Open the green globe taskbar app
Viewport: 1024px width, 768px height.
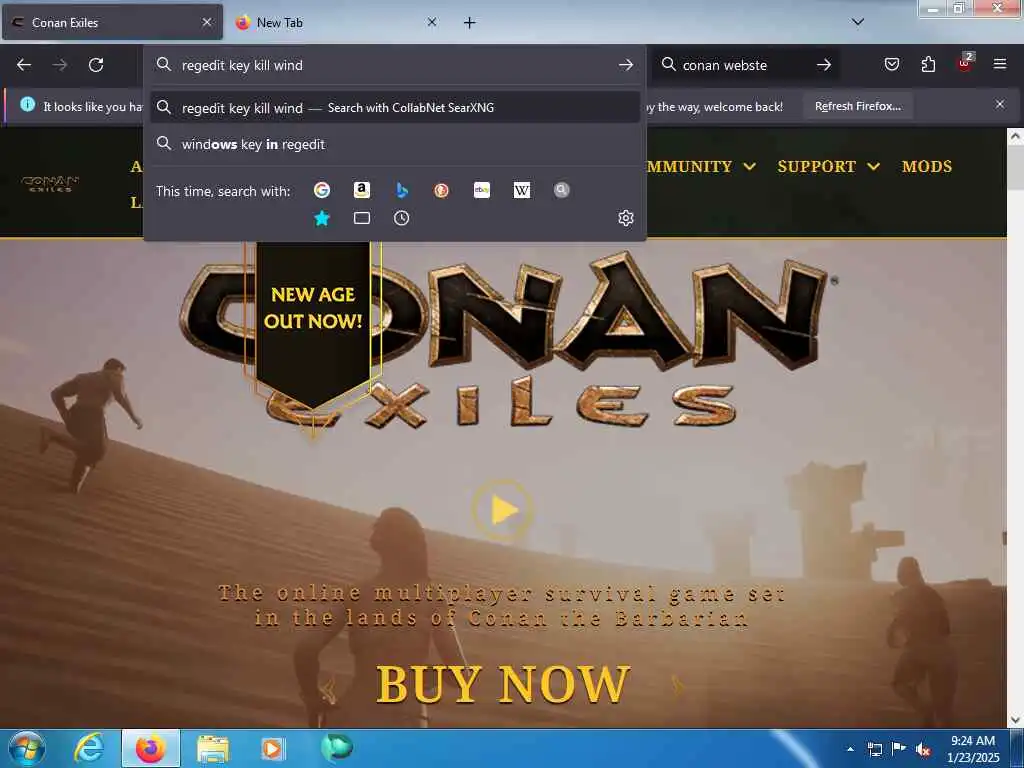tap(336, 747)
